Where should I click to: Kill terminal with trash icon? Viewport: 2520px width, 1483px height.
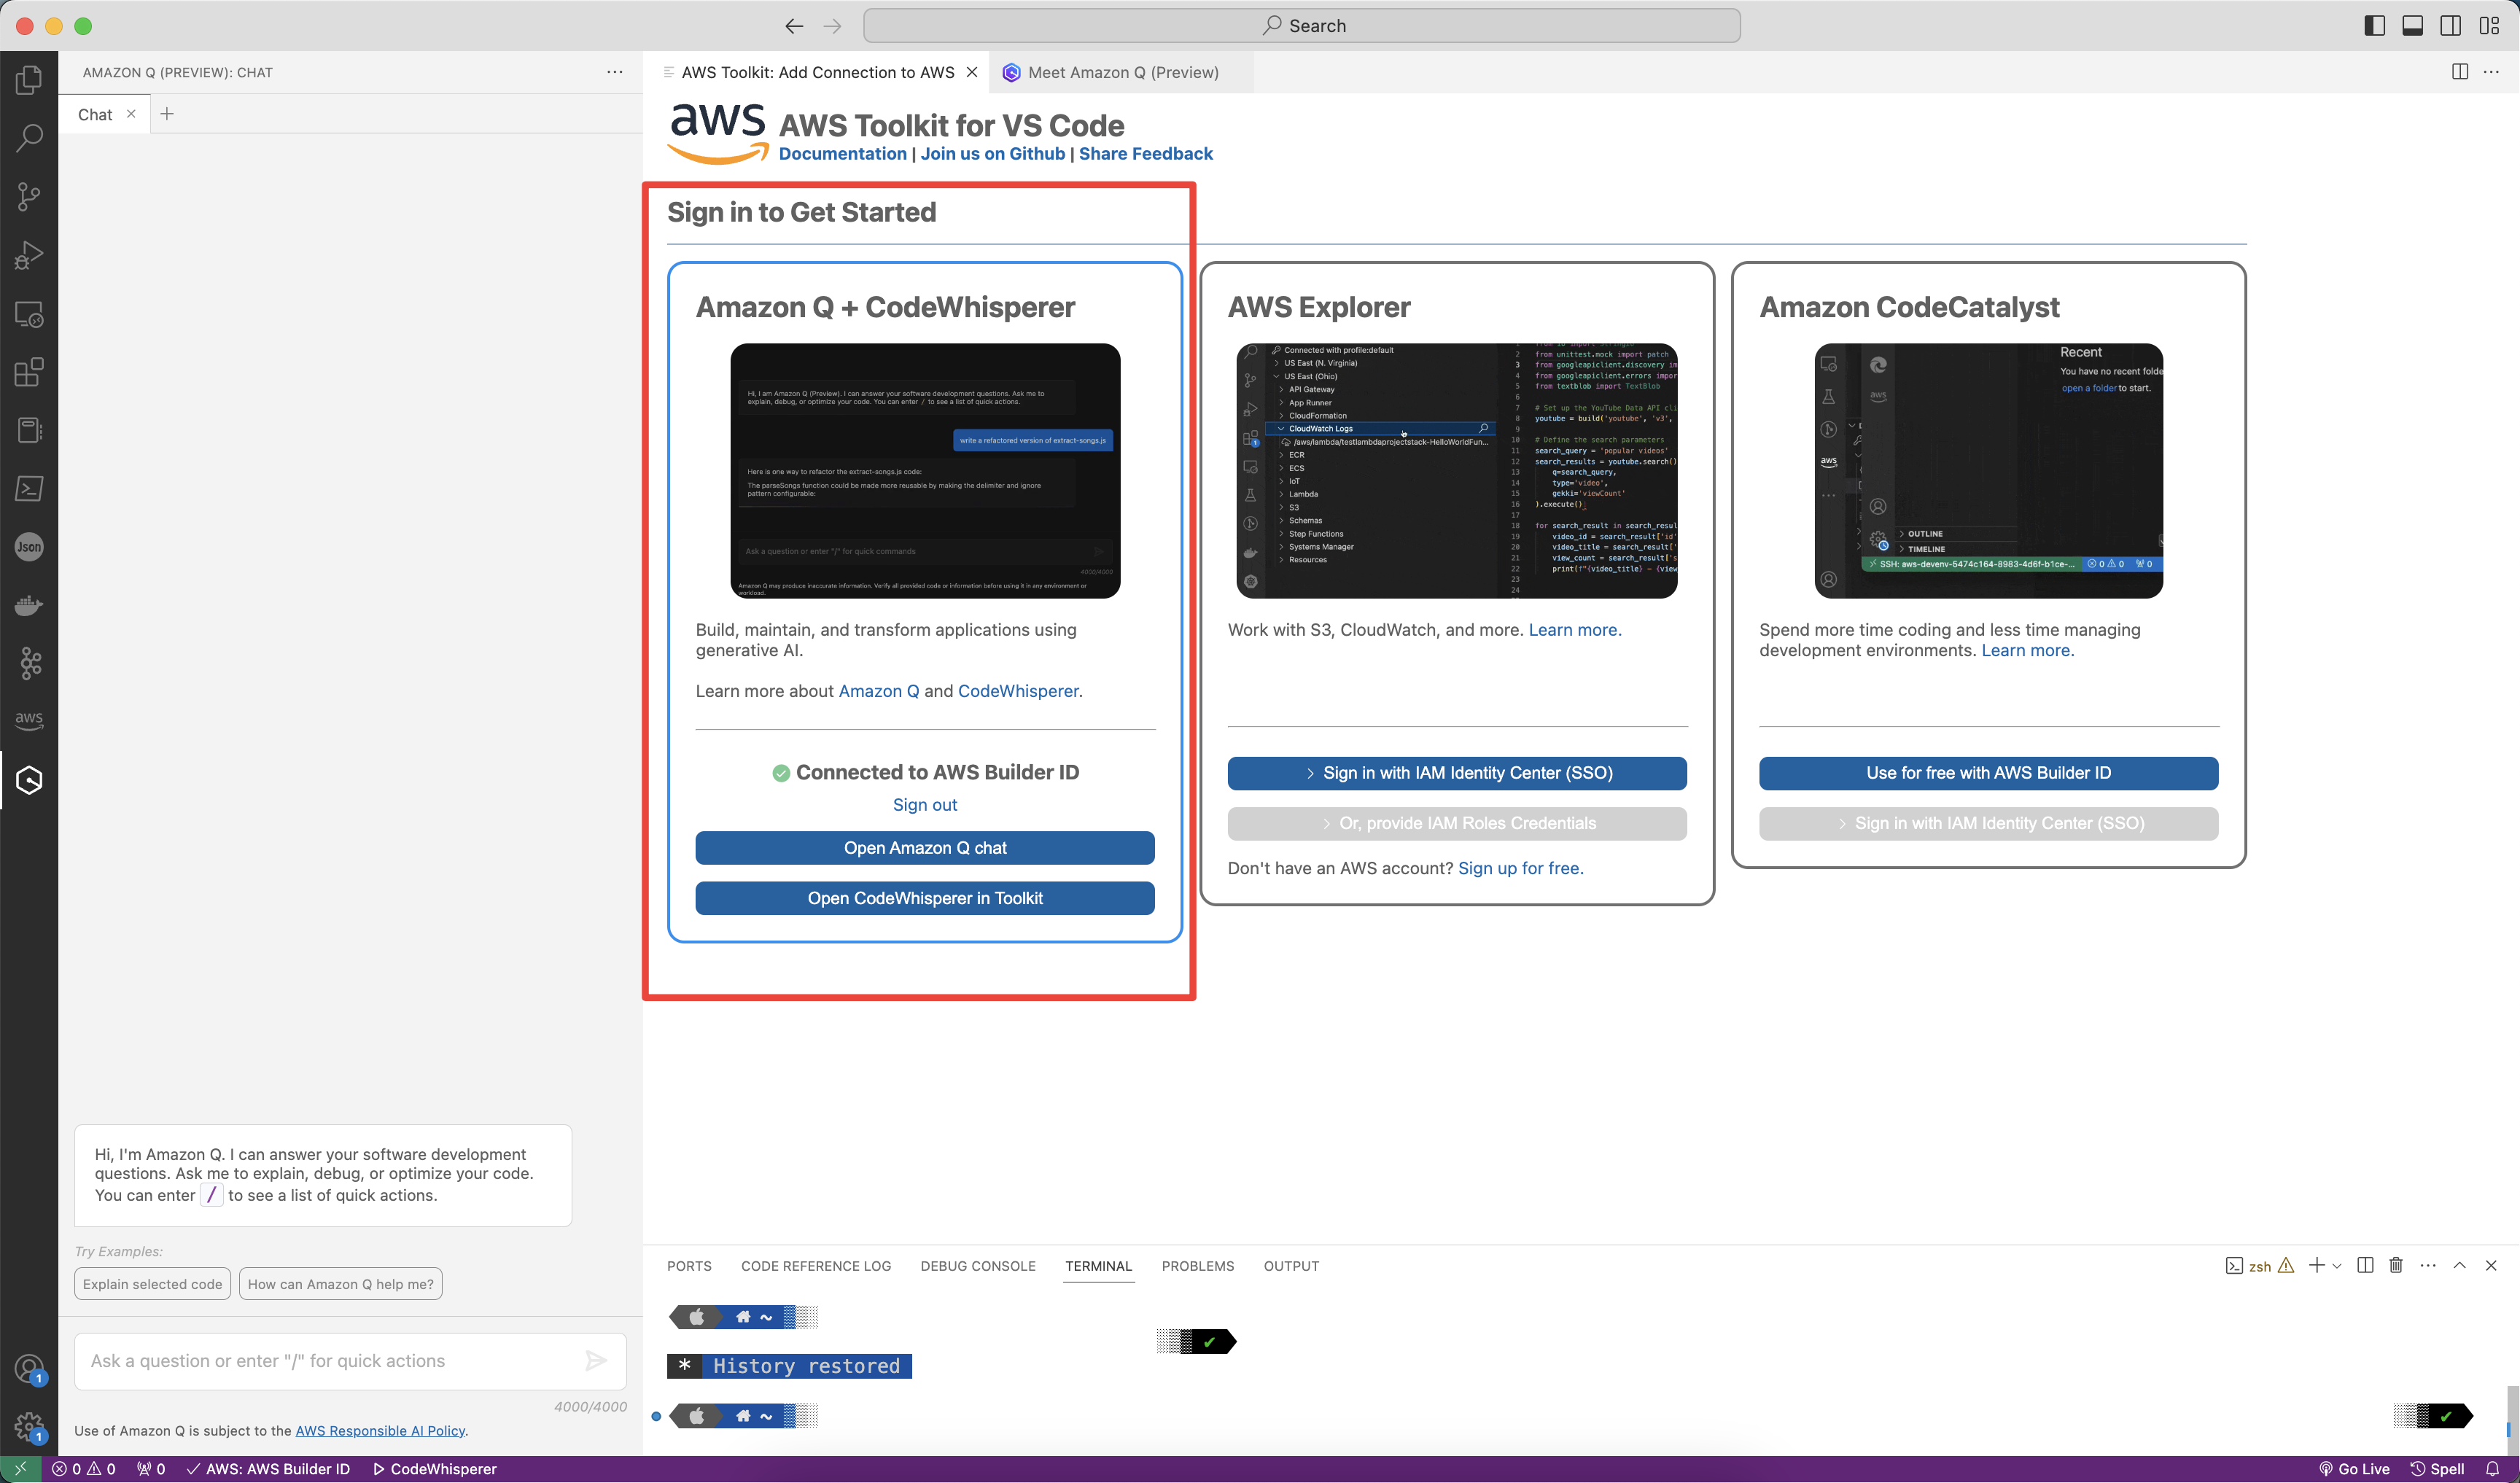(2396, 1265)
